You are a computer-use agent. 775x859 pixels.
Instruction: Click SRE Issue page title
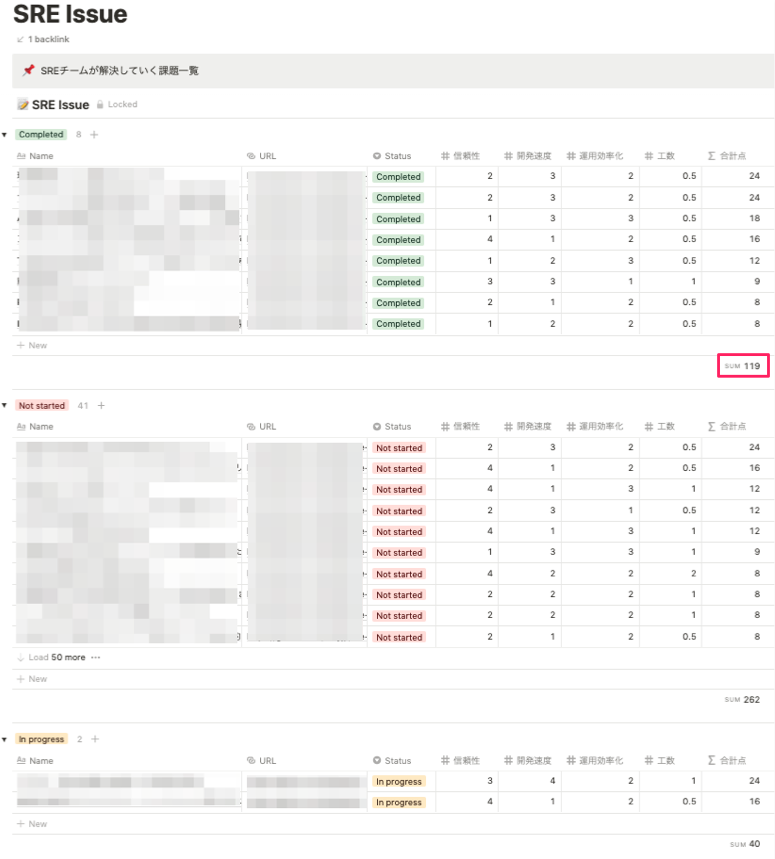pos(70,14)
